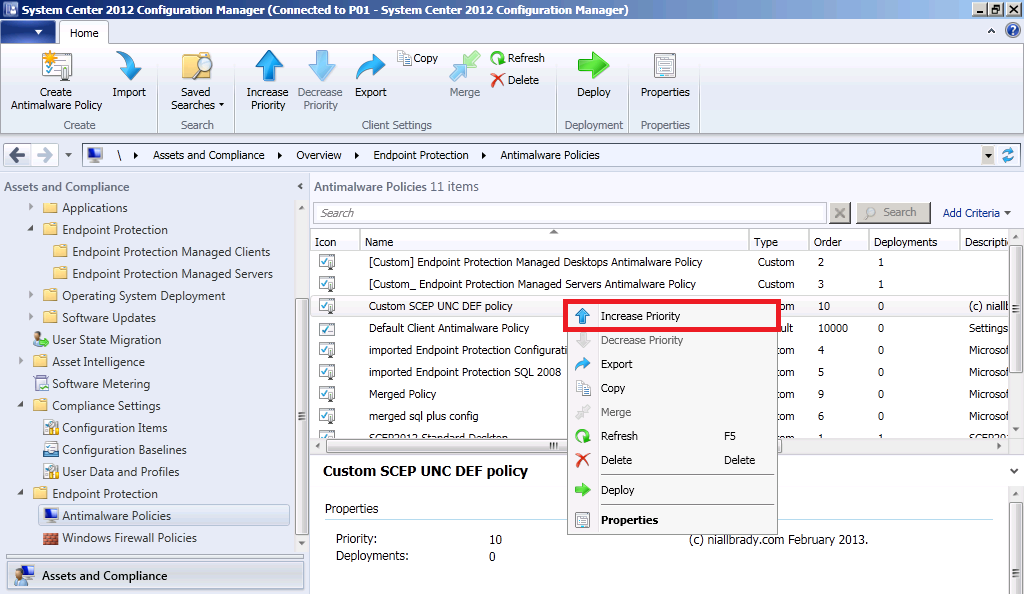Choose Export from the context menu
Image resolution: width=1024 pixels, height=594 pixels.
point(672,364)
